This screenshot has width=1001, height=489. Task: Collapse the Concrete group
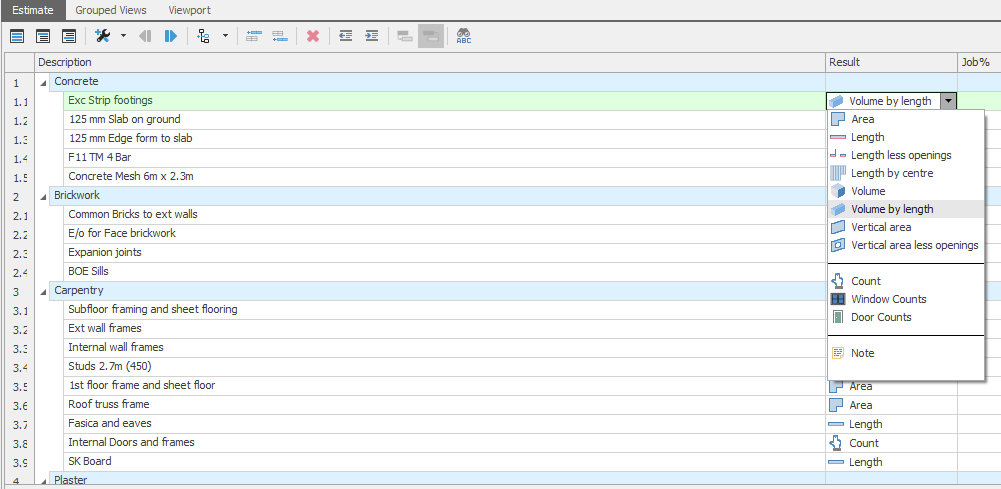(x=43, y=82)
